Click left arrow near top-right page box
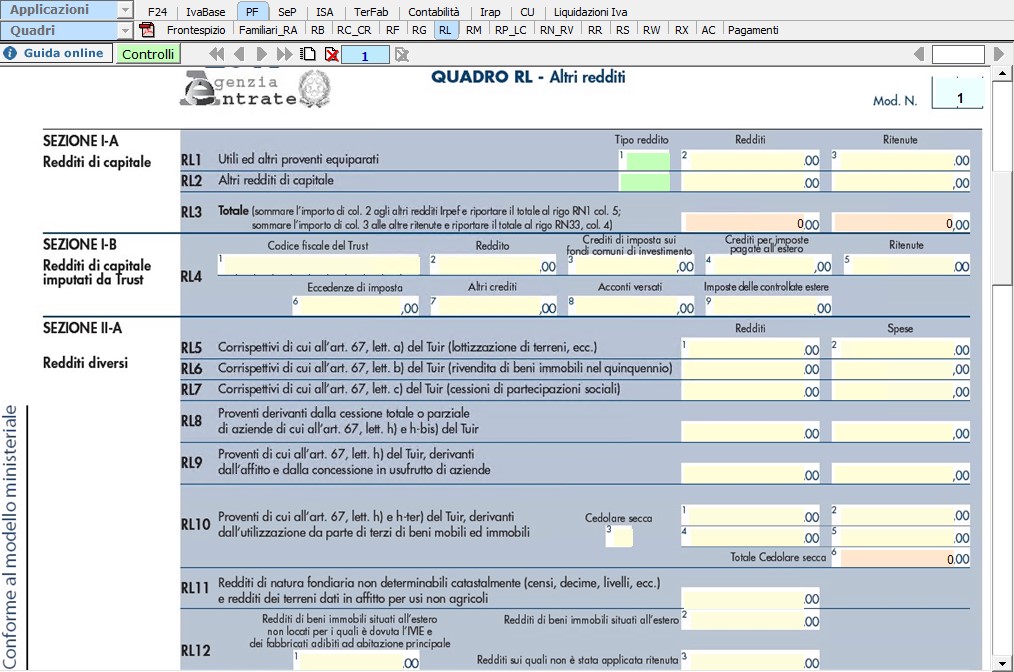The height and width of the screenshot is (672, 1014). pos(918,54)
